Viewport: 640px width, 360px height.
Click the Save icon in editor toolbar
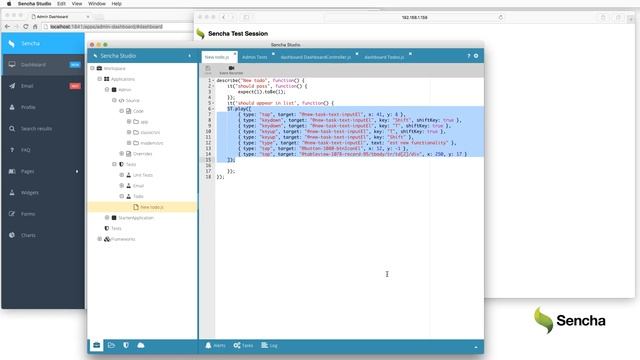[x=208, y=68]
